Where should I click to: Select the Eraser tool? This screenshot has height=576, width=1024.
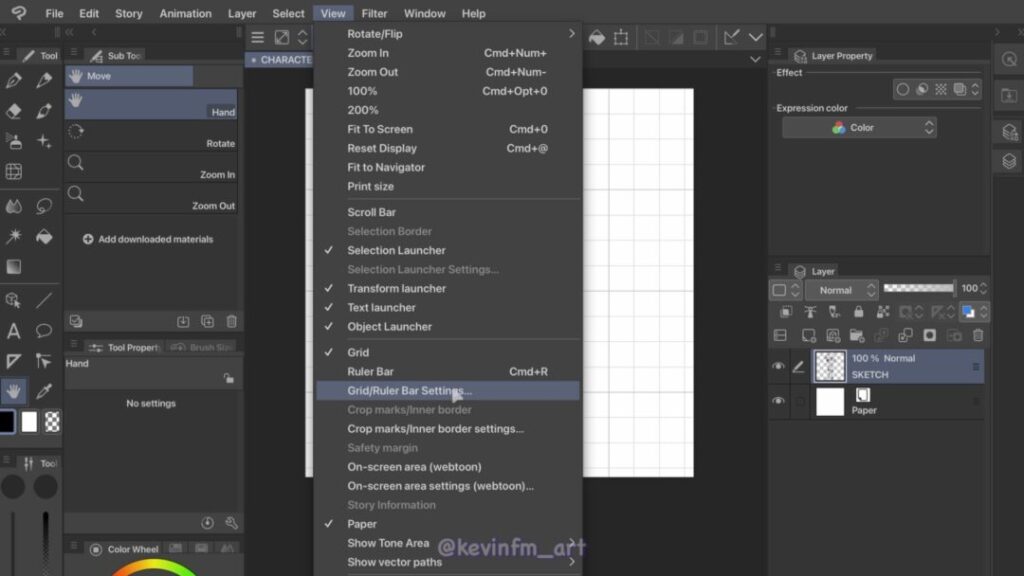(x=14, y=111)
